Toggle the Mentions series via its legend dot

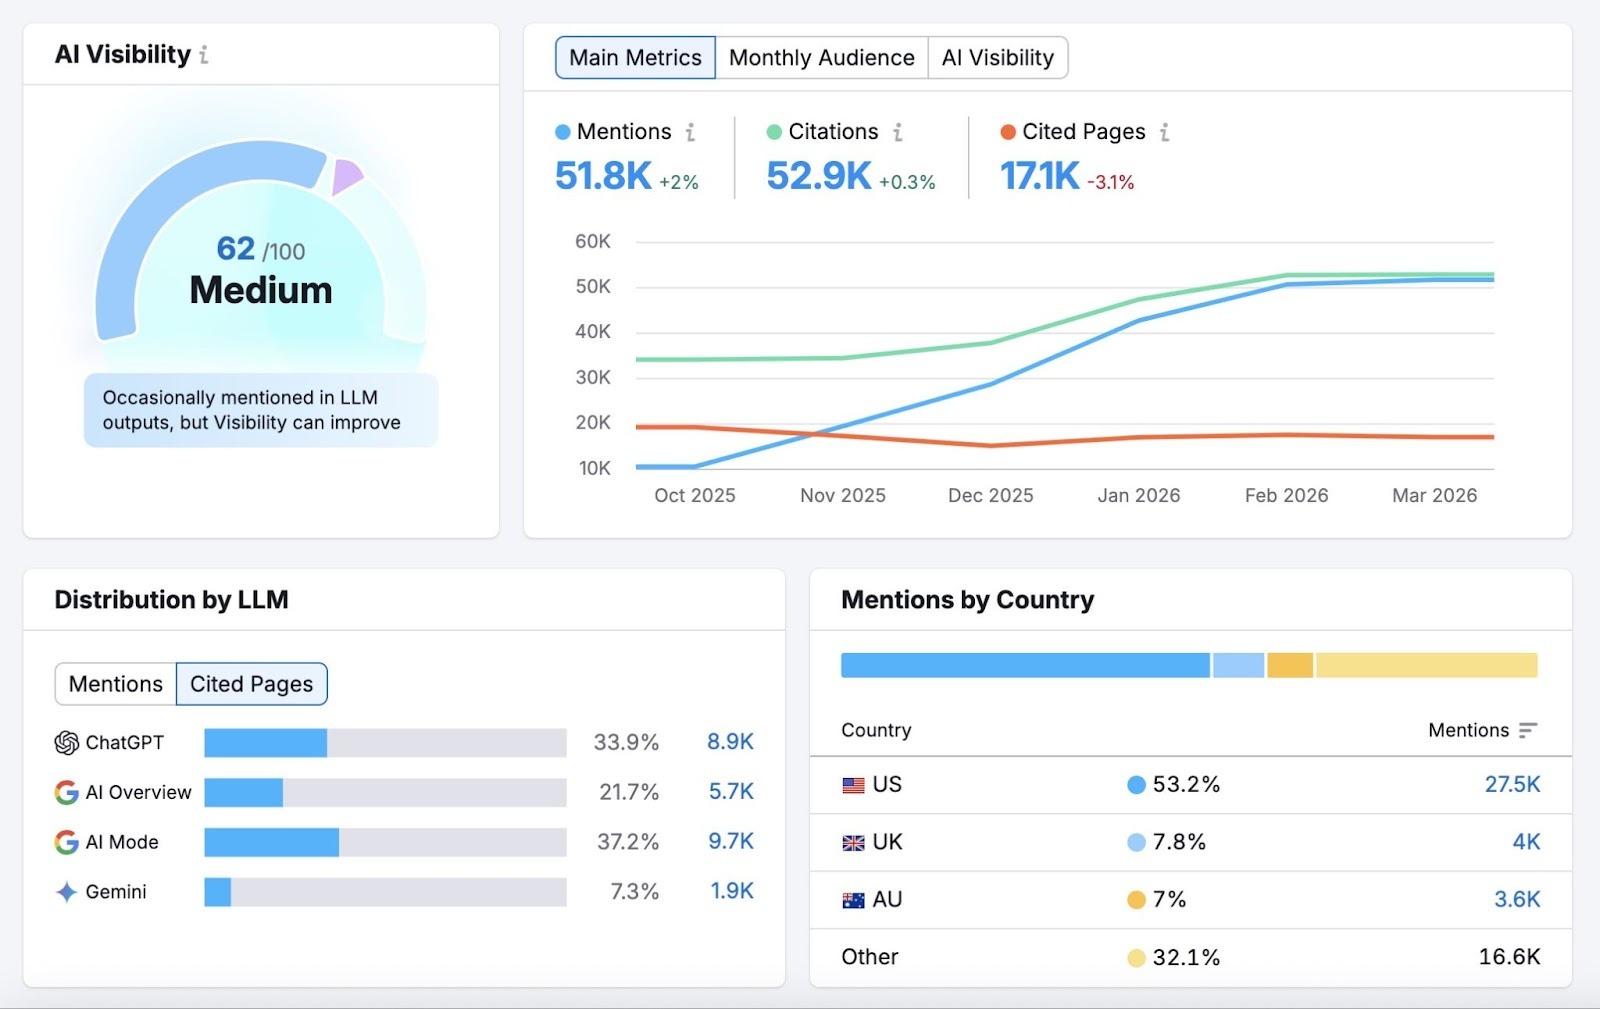pyautogui.click(x=563, y=131)
